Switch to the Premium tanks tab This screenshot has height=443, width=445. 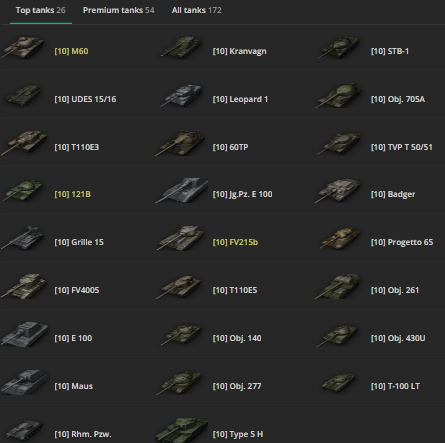[118, 10]
